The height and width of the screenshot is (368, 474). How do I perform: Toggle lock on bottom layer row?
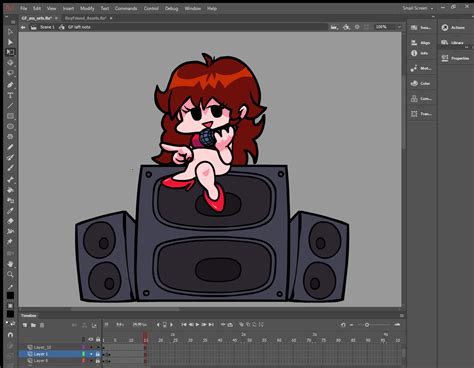point(98,361)
